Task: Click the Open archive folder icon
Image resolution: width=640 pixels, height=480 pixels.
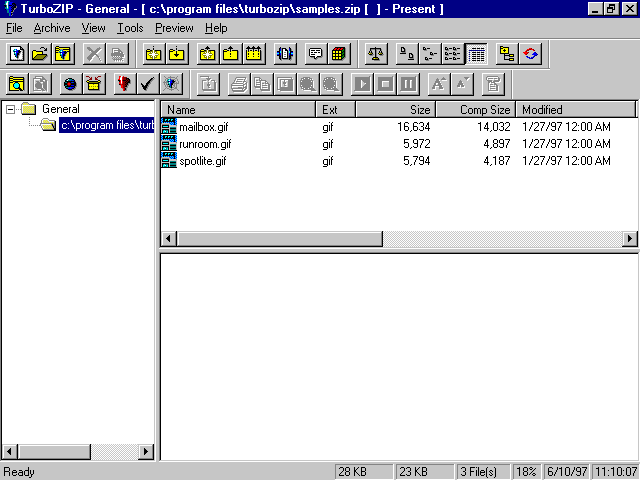Action: [40, 54]
